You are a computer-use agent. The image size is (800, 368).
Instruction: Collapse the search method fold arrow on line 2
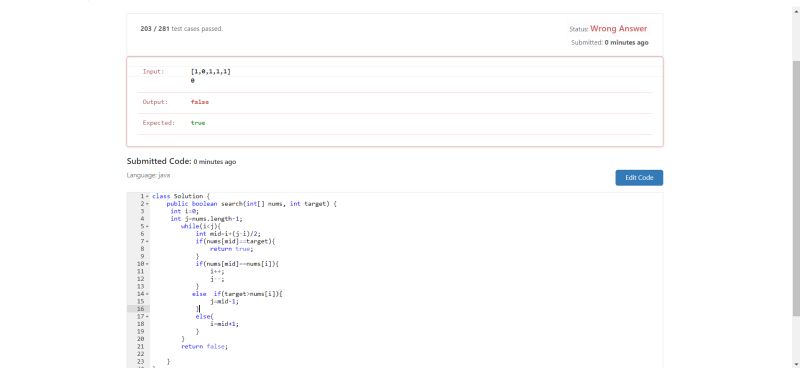pos(147,204)
